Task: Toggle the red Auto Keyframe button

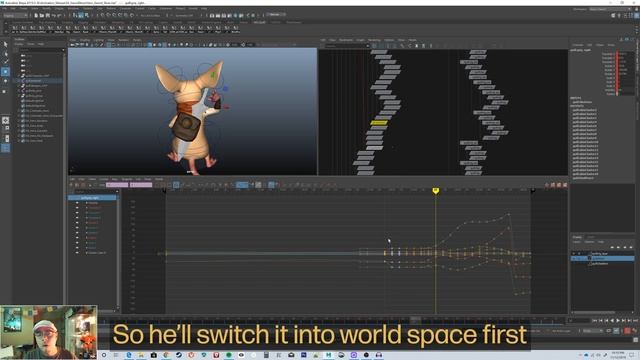Action: (628, 331)
